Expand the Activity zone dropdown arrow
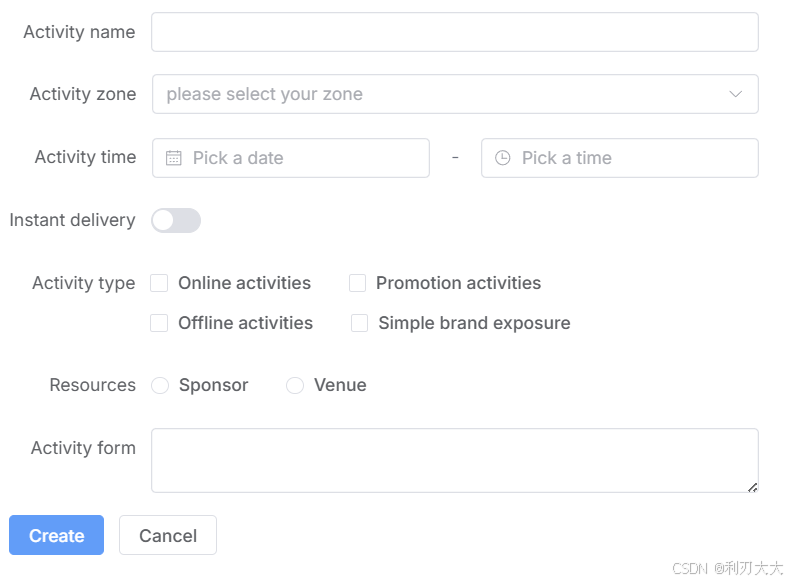791x582 pixels. coord(736,94)
